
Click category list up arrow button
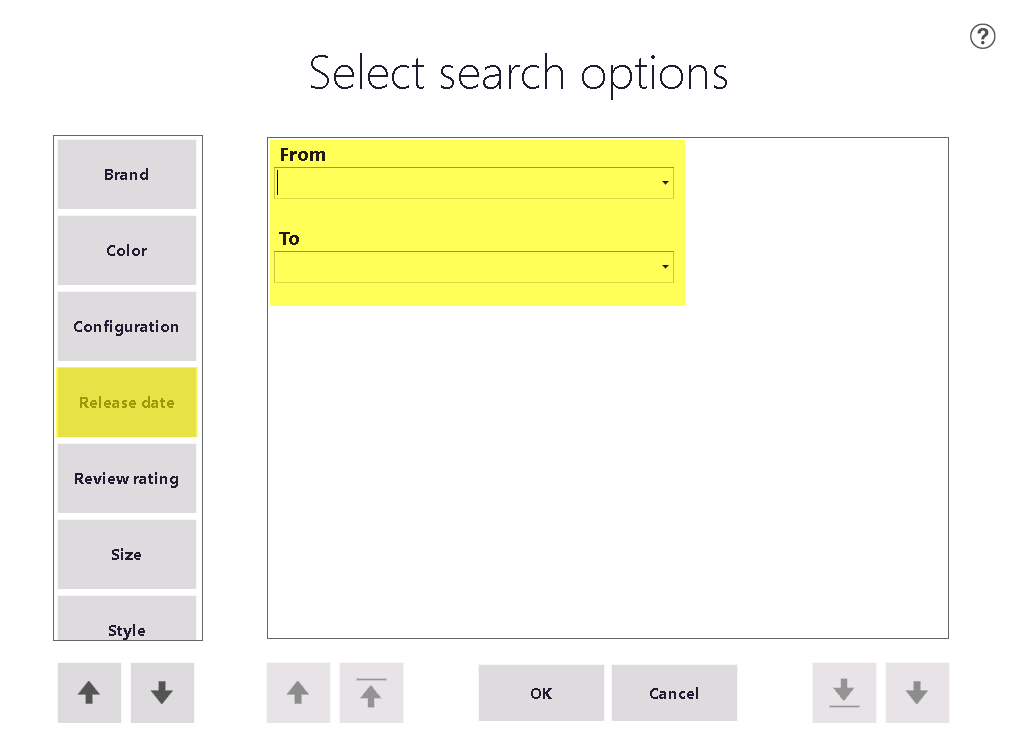[90, 693]
